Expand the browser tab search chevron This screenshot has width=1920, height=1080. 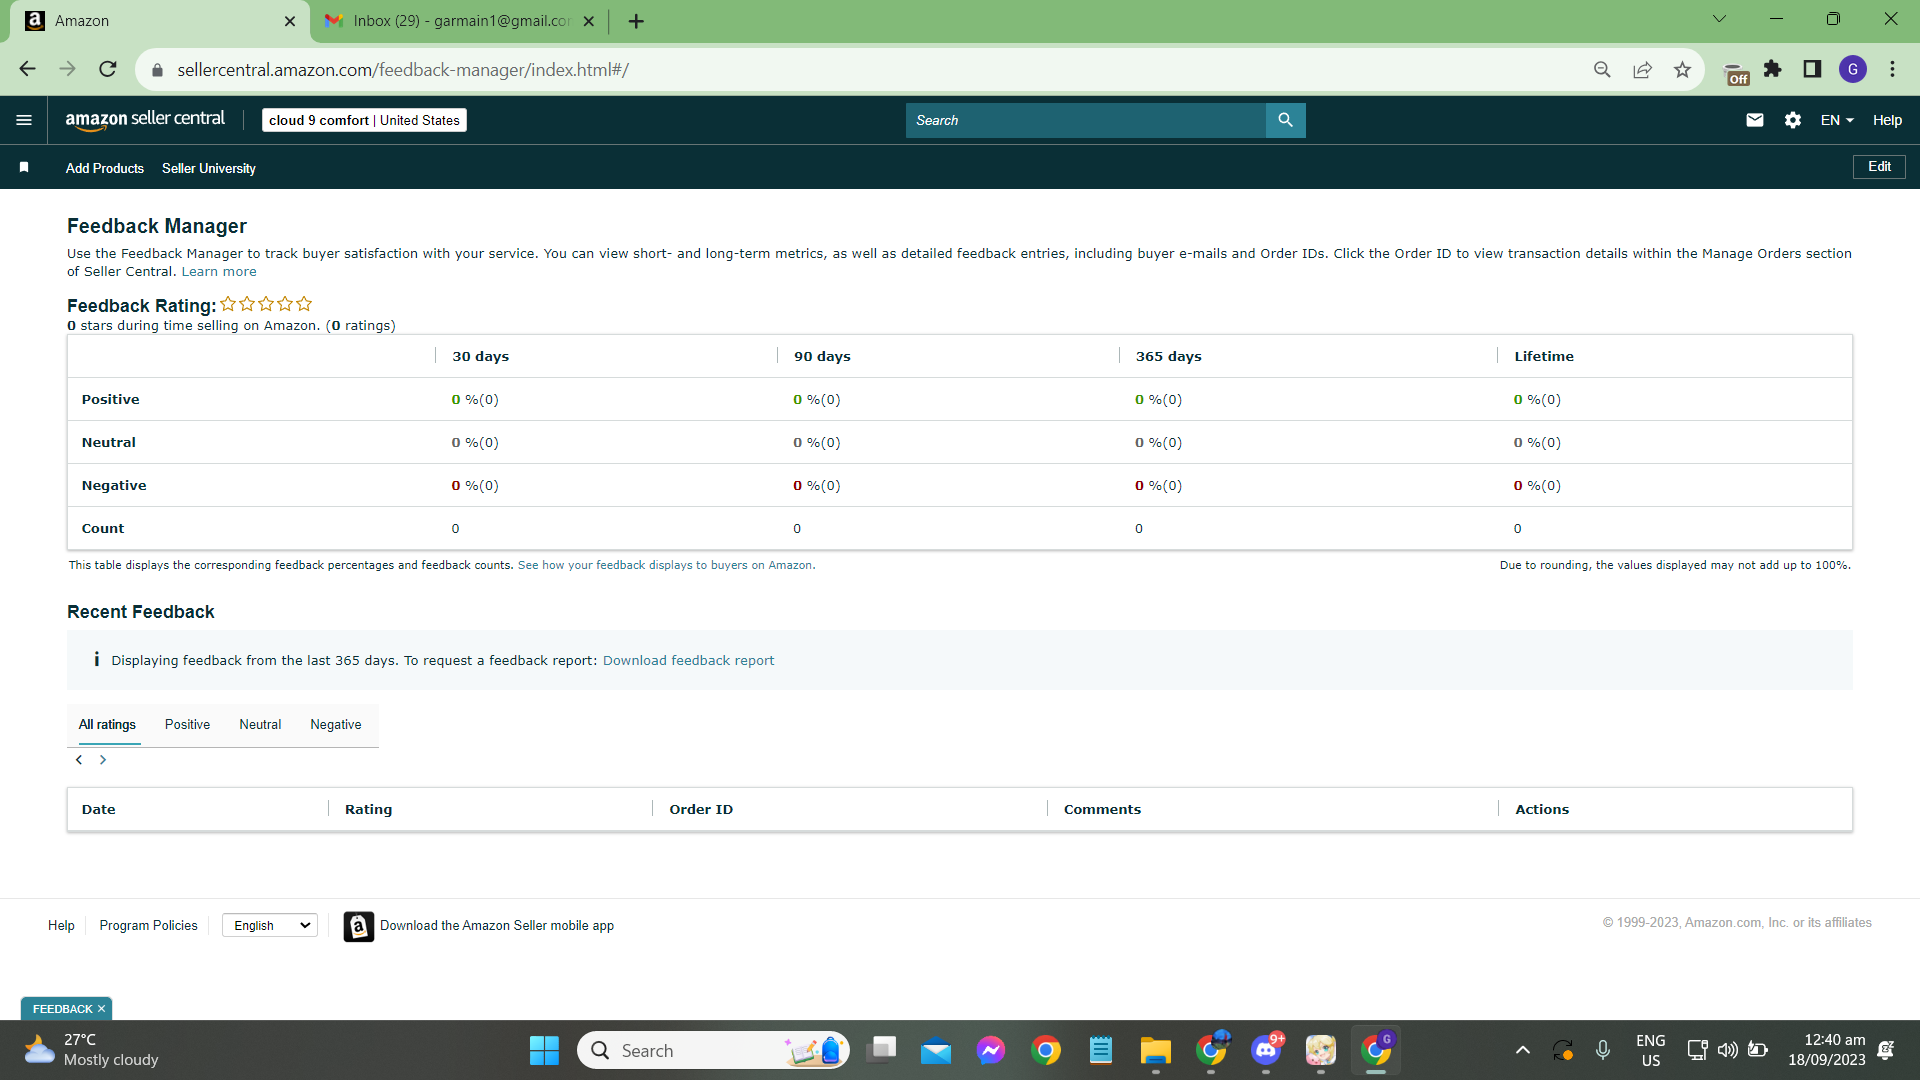[x=1719, y=19]
